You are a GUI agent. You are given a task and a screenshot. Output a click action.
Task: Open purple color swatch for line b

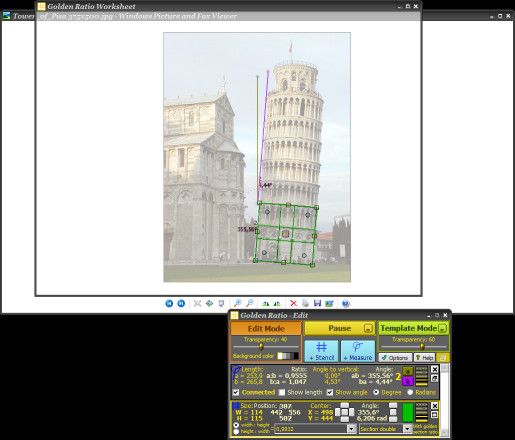(408, 381)
